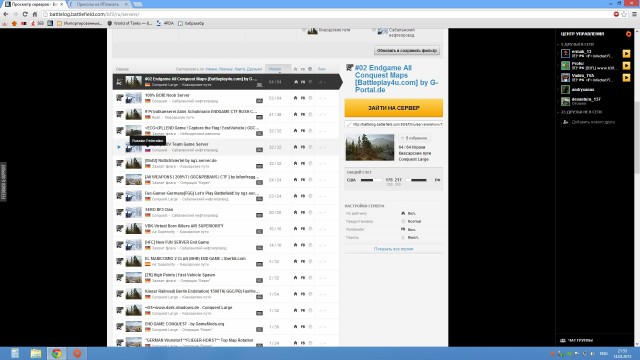Click the gun icon on 100% DDR Noob Server row
This screenshot has height=360, width=640.
point(120,98)
